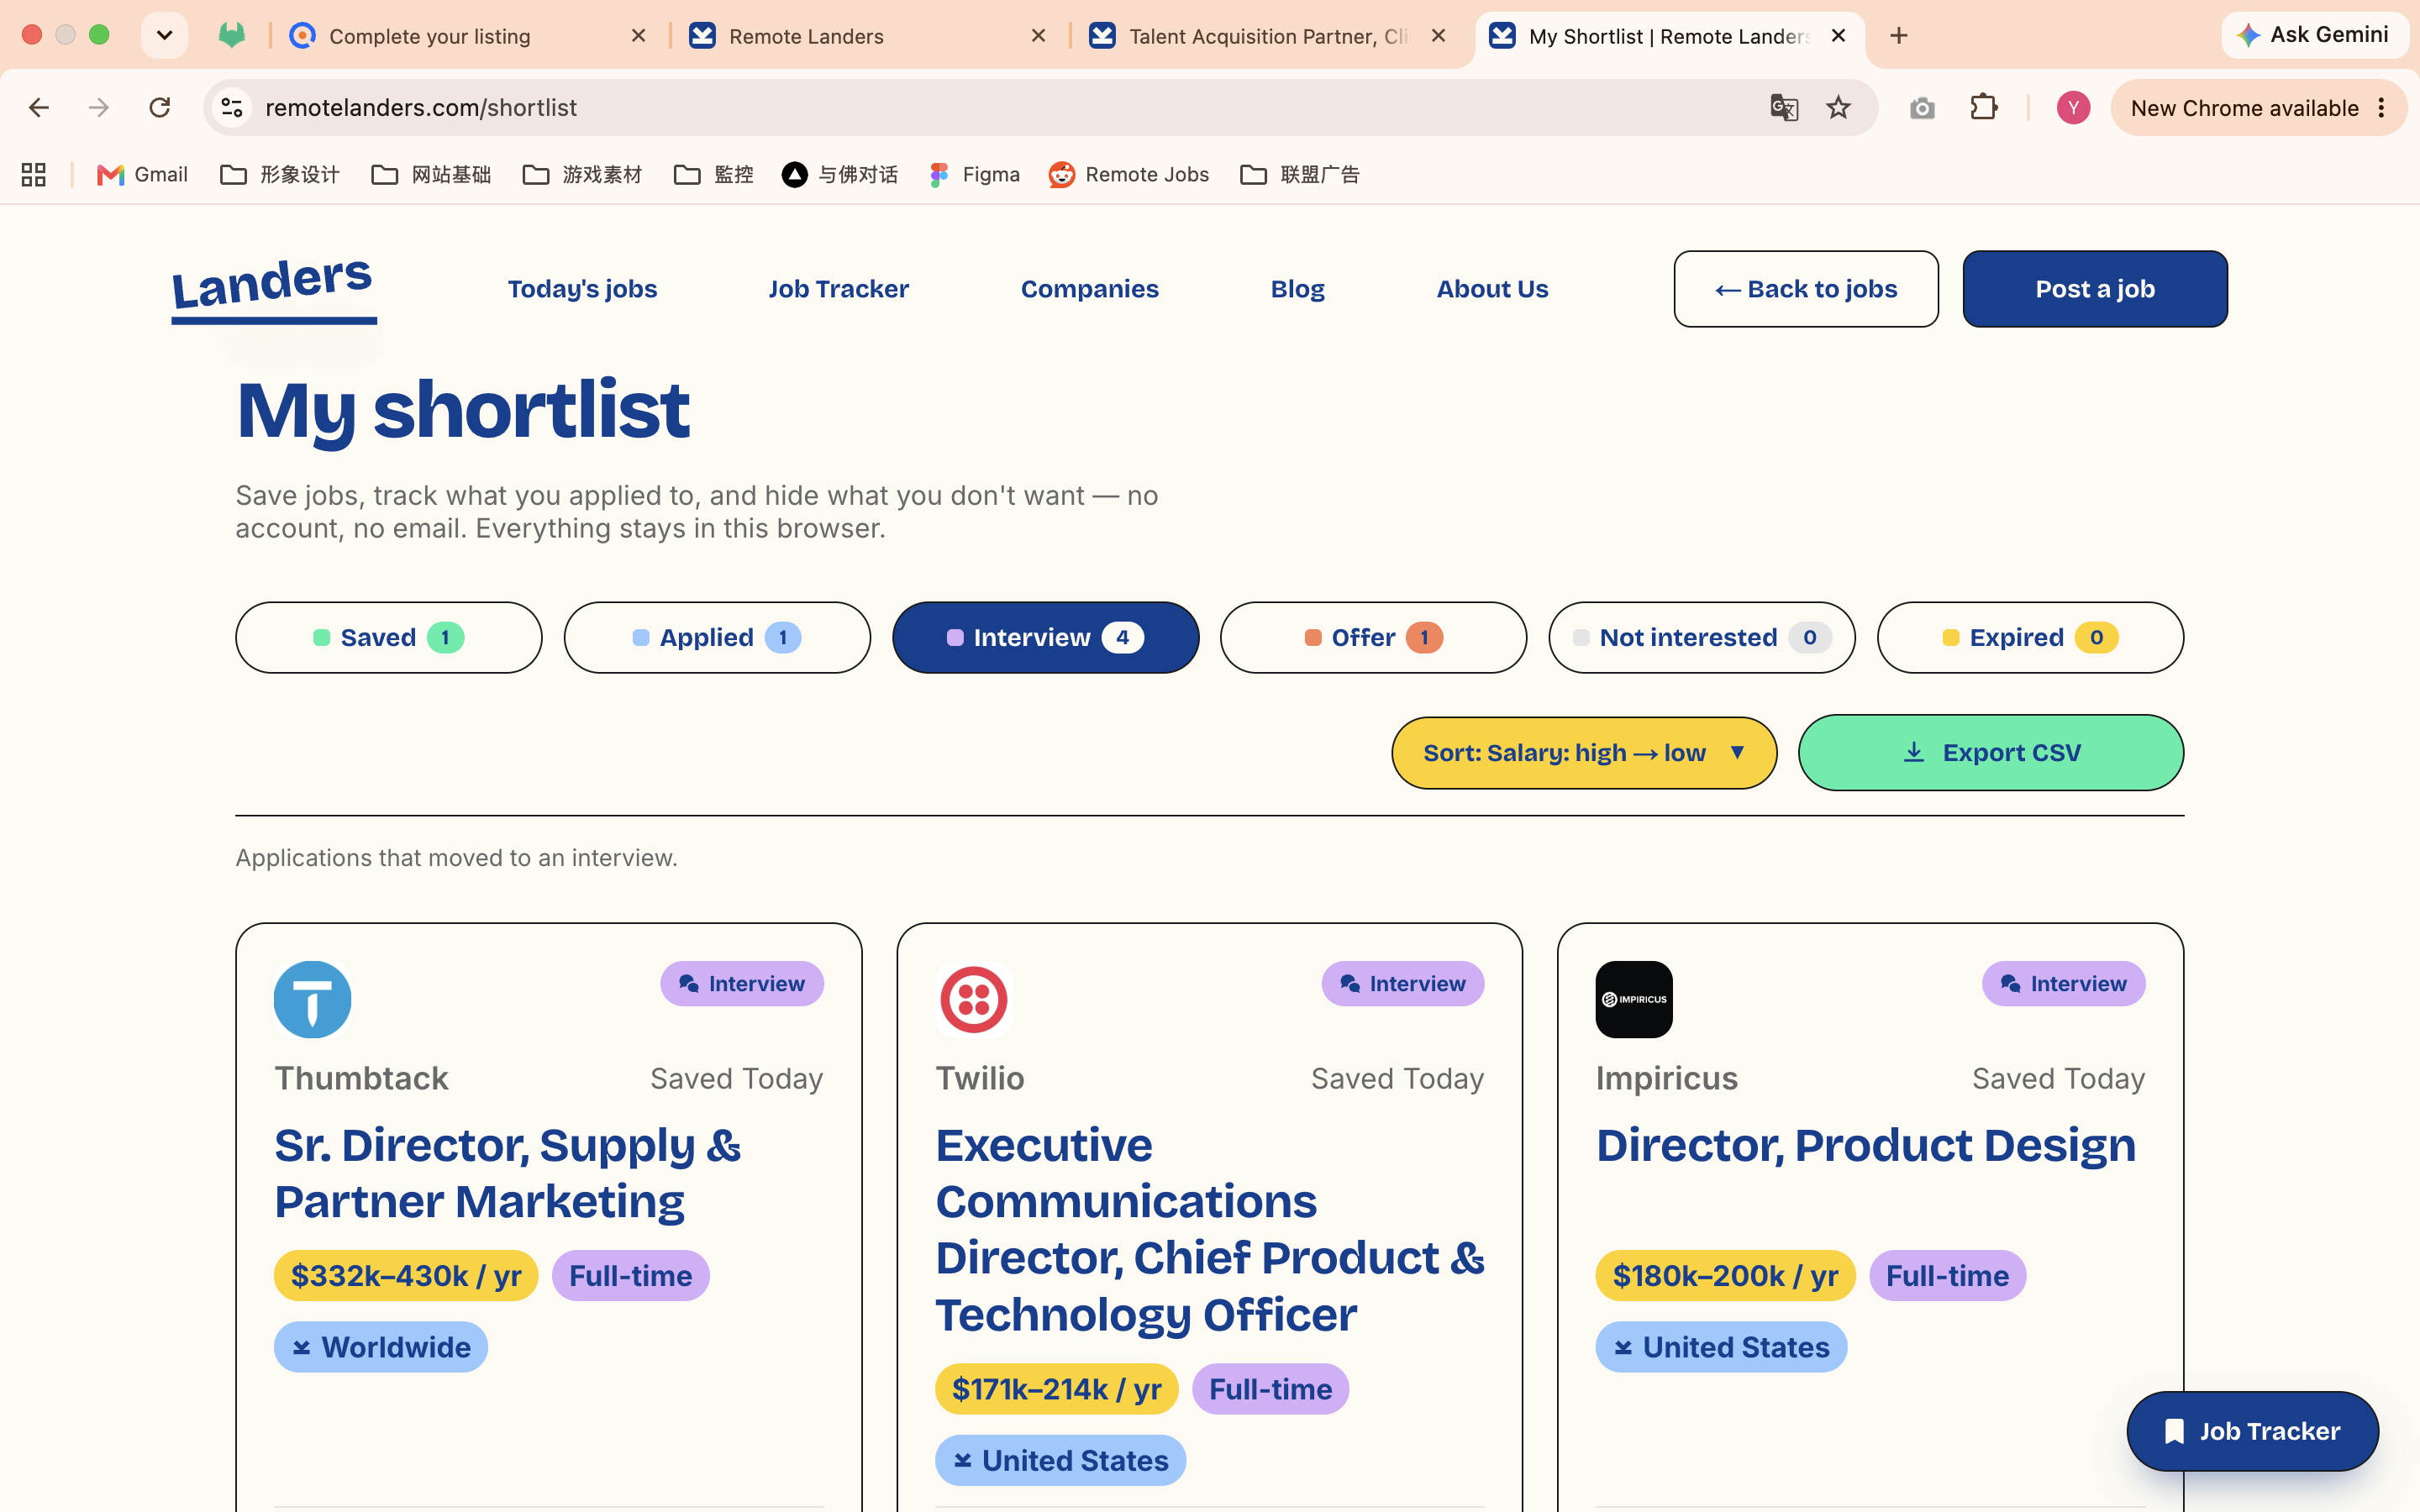2420x1512 pixels.
Task: Close the Complete your listing tab
Action: [x=639, y=36]
